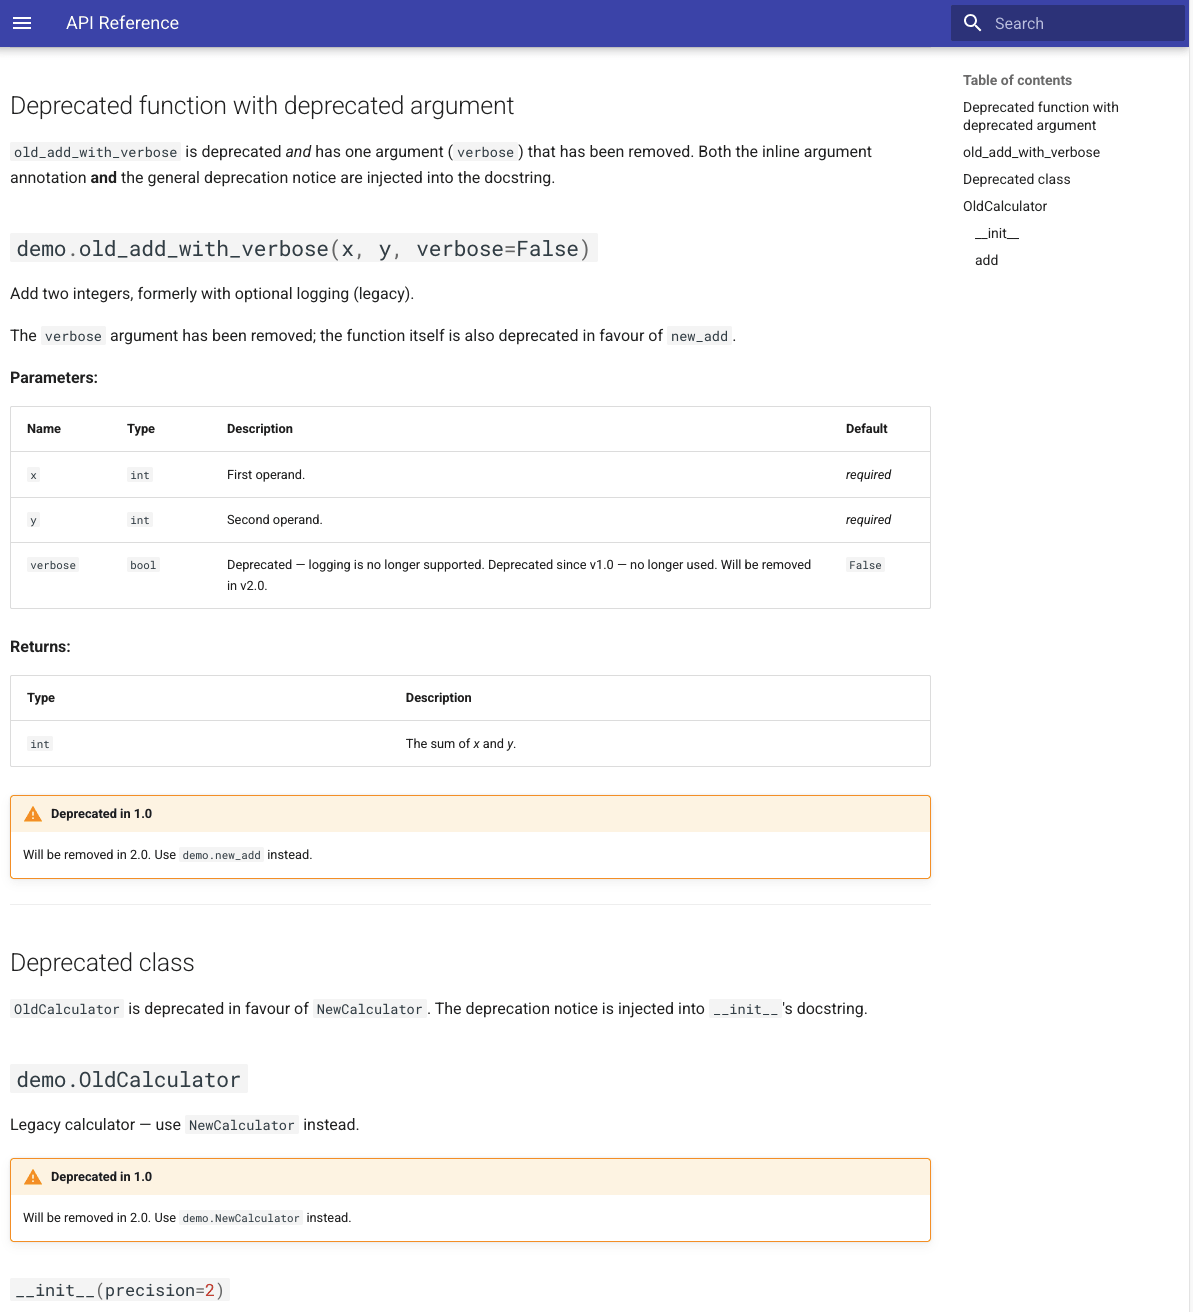Select the demo.old_add_with_verbose signature block
The image size is (1193, 1312).
[x=302, y=248]
